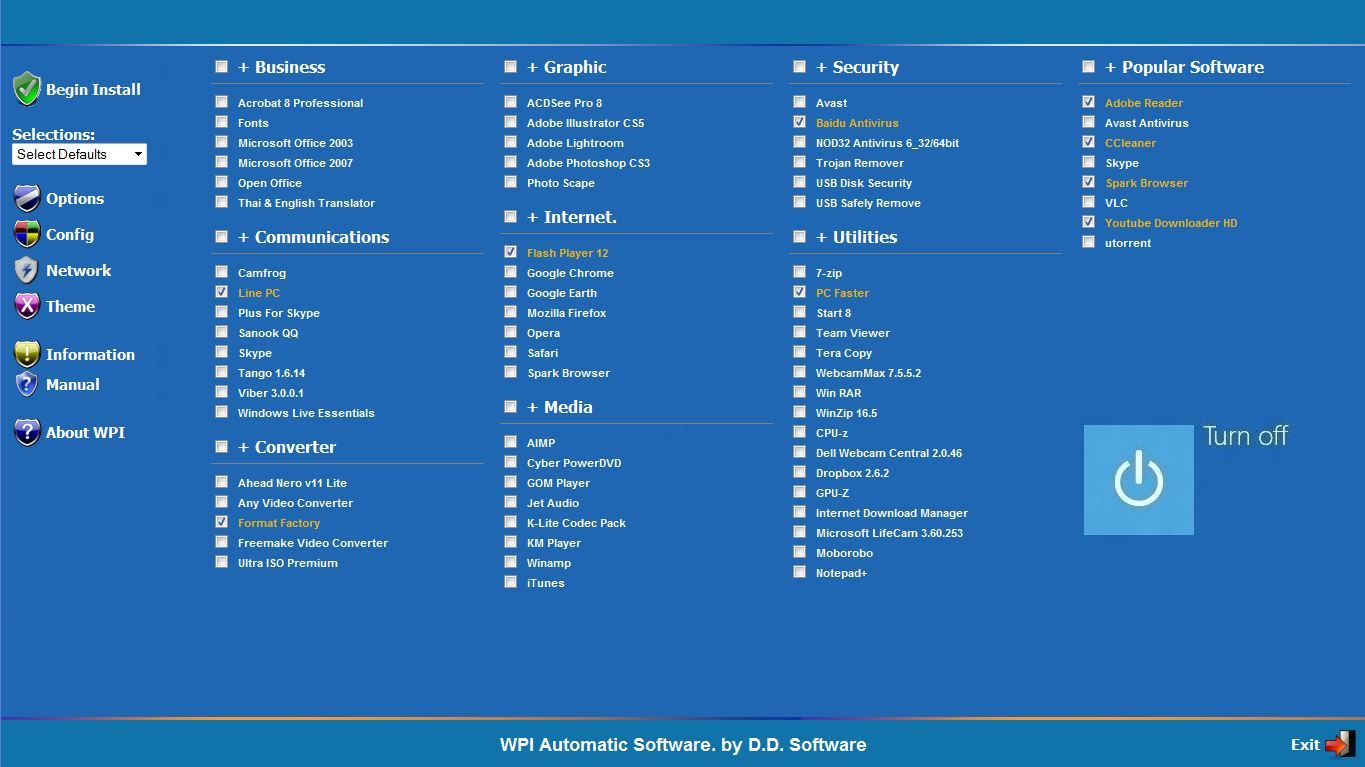Select the Internet Download Manager checkbox
The width and height of the screenshot is (1365, 767).
click(800, 512)
